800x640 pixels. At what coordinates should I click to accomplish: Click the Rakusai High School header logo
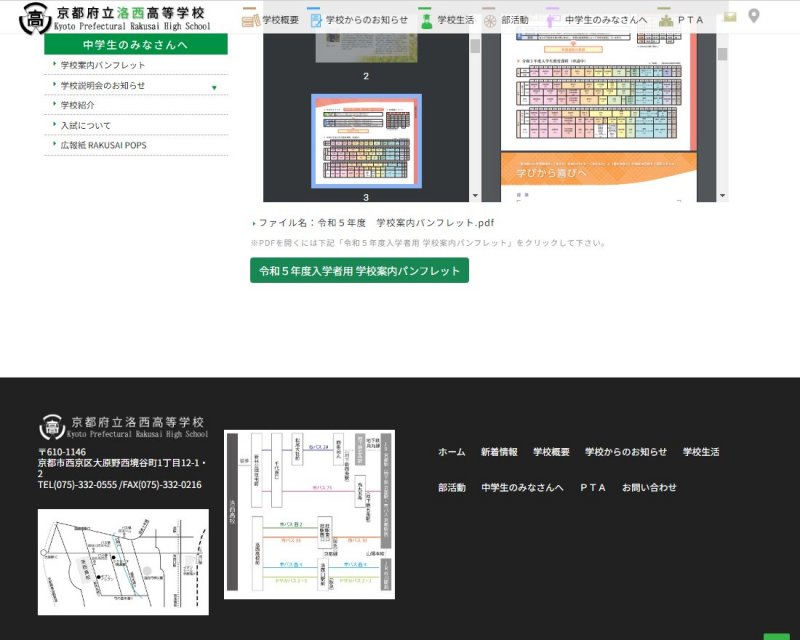point(113,18)
